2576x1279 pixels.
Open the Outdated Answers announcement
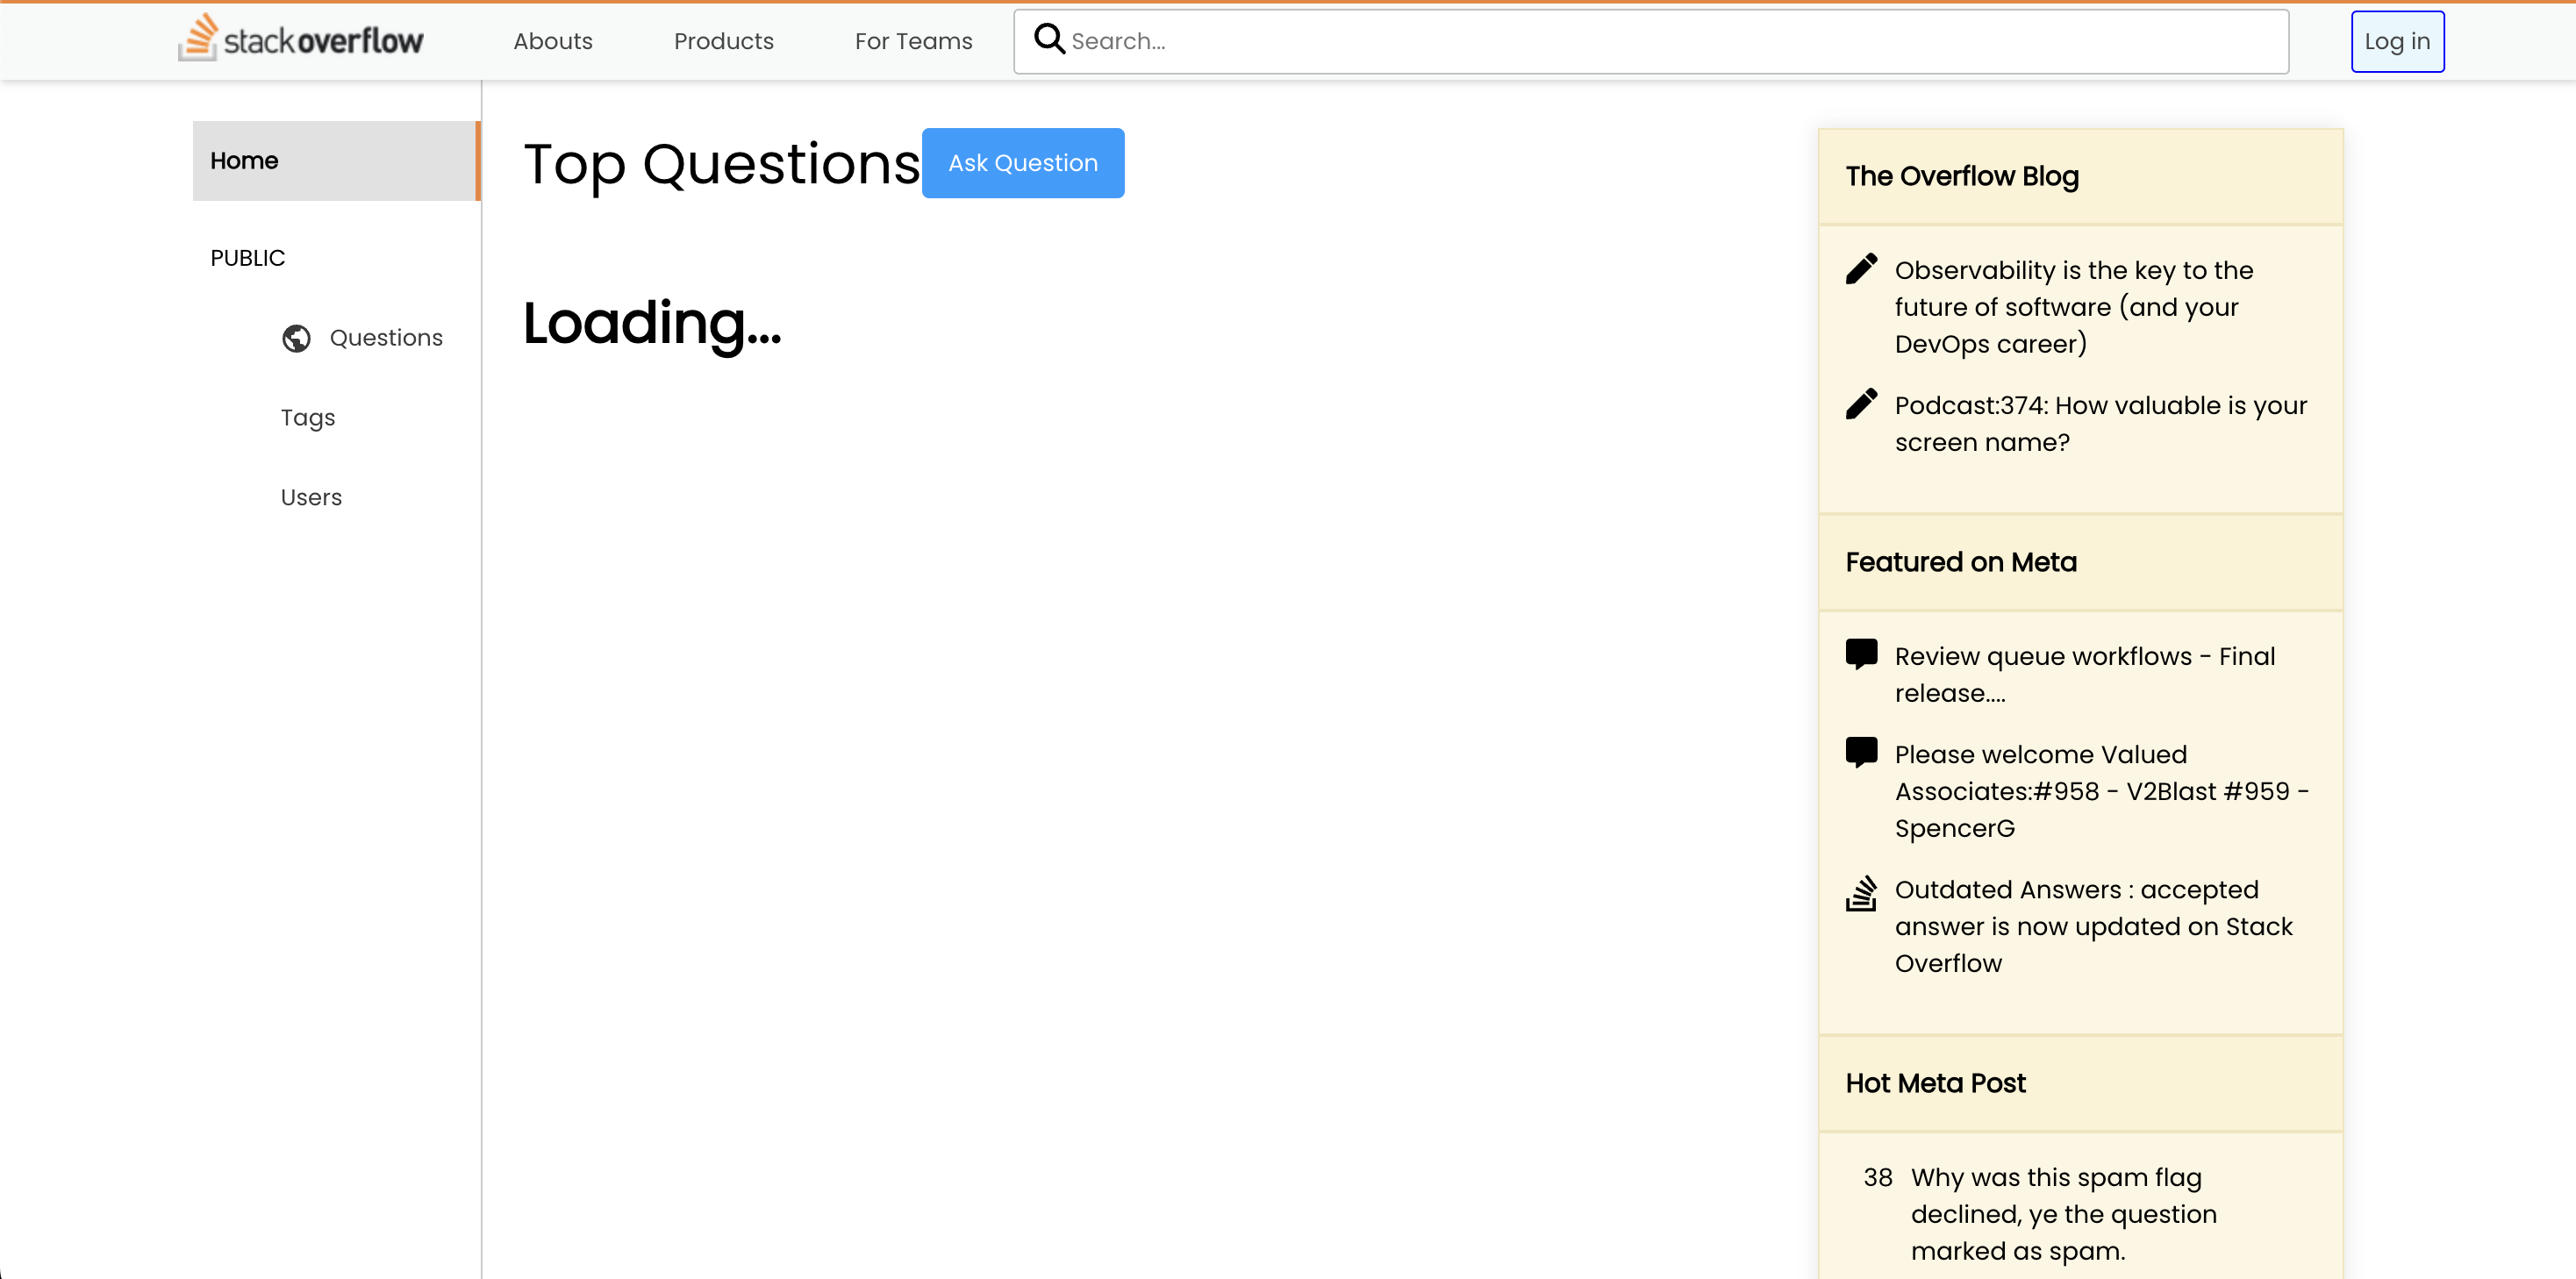point(2094,925)
